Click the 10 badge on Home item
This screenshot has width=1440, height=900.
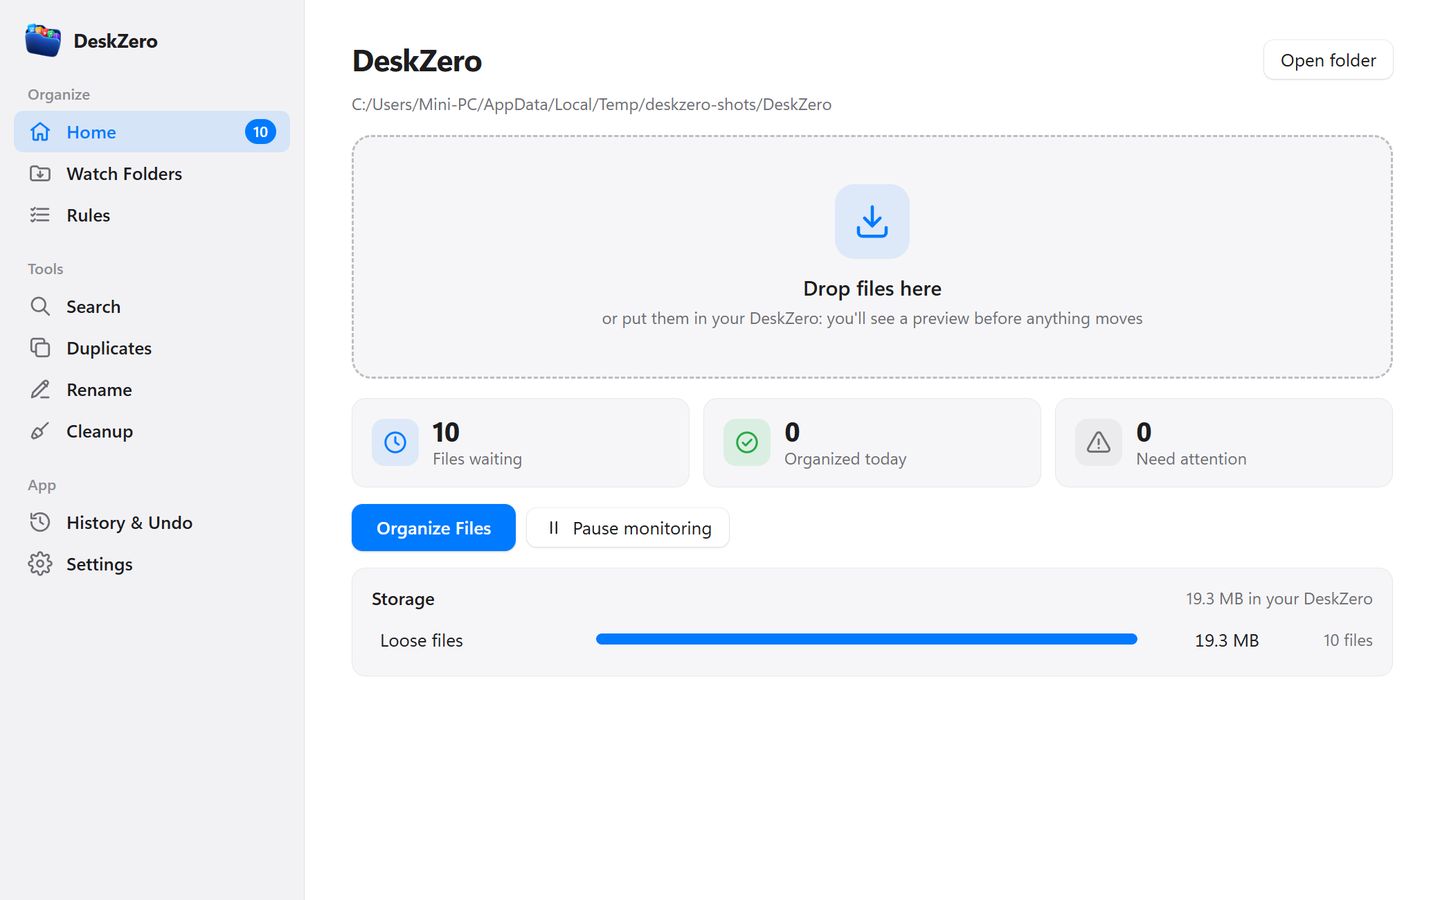(x=260, y=132)
